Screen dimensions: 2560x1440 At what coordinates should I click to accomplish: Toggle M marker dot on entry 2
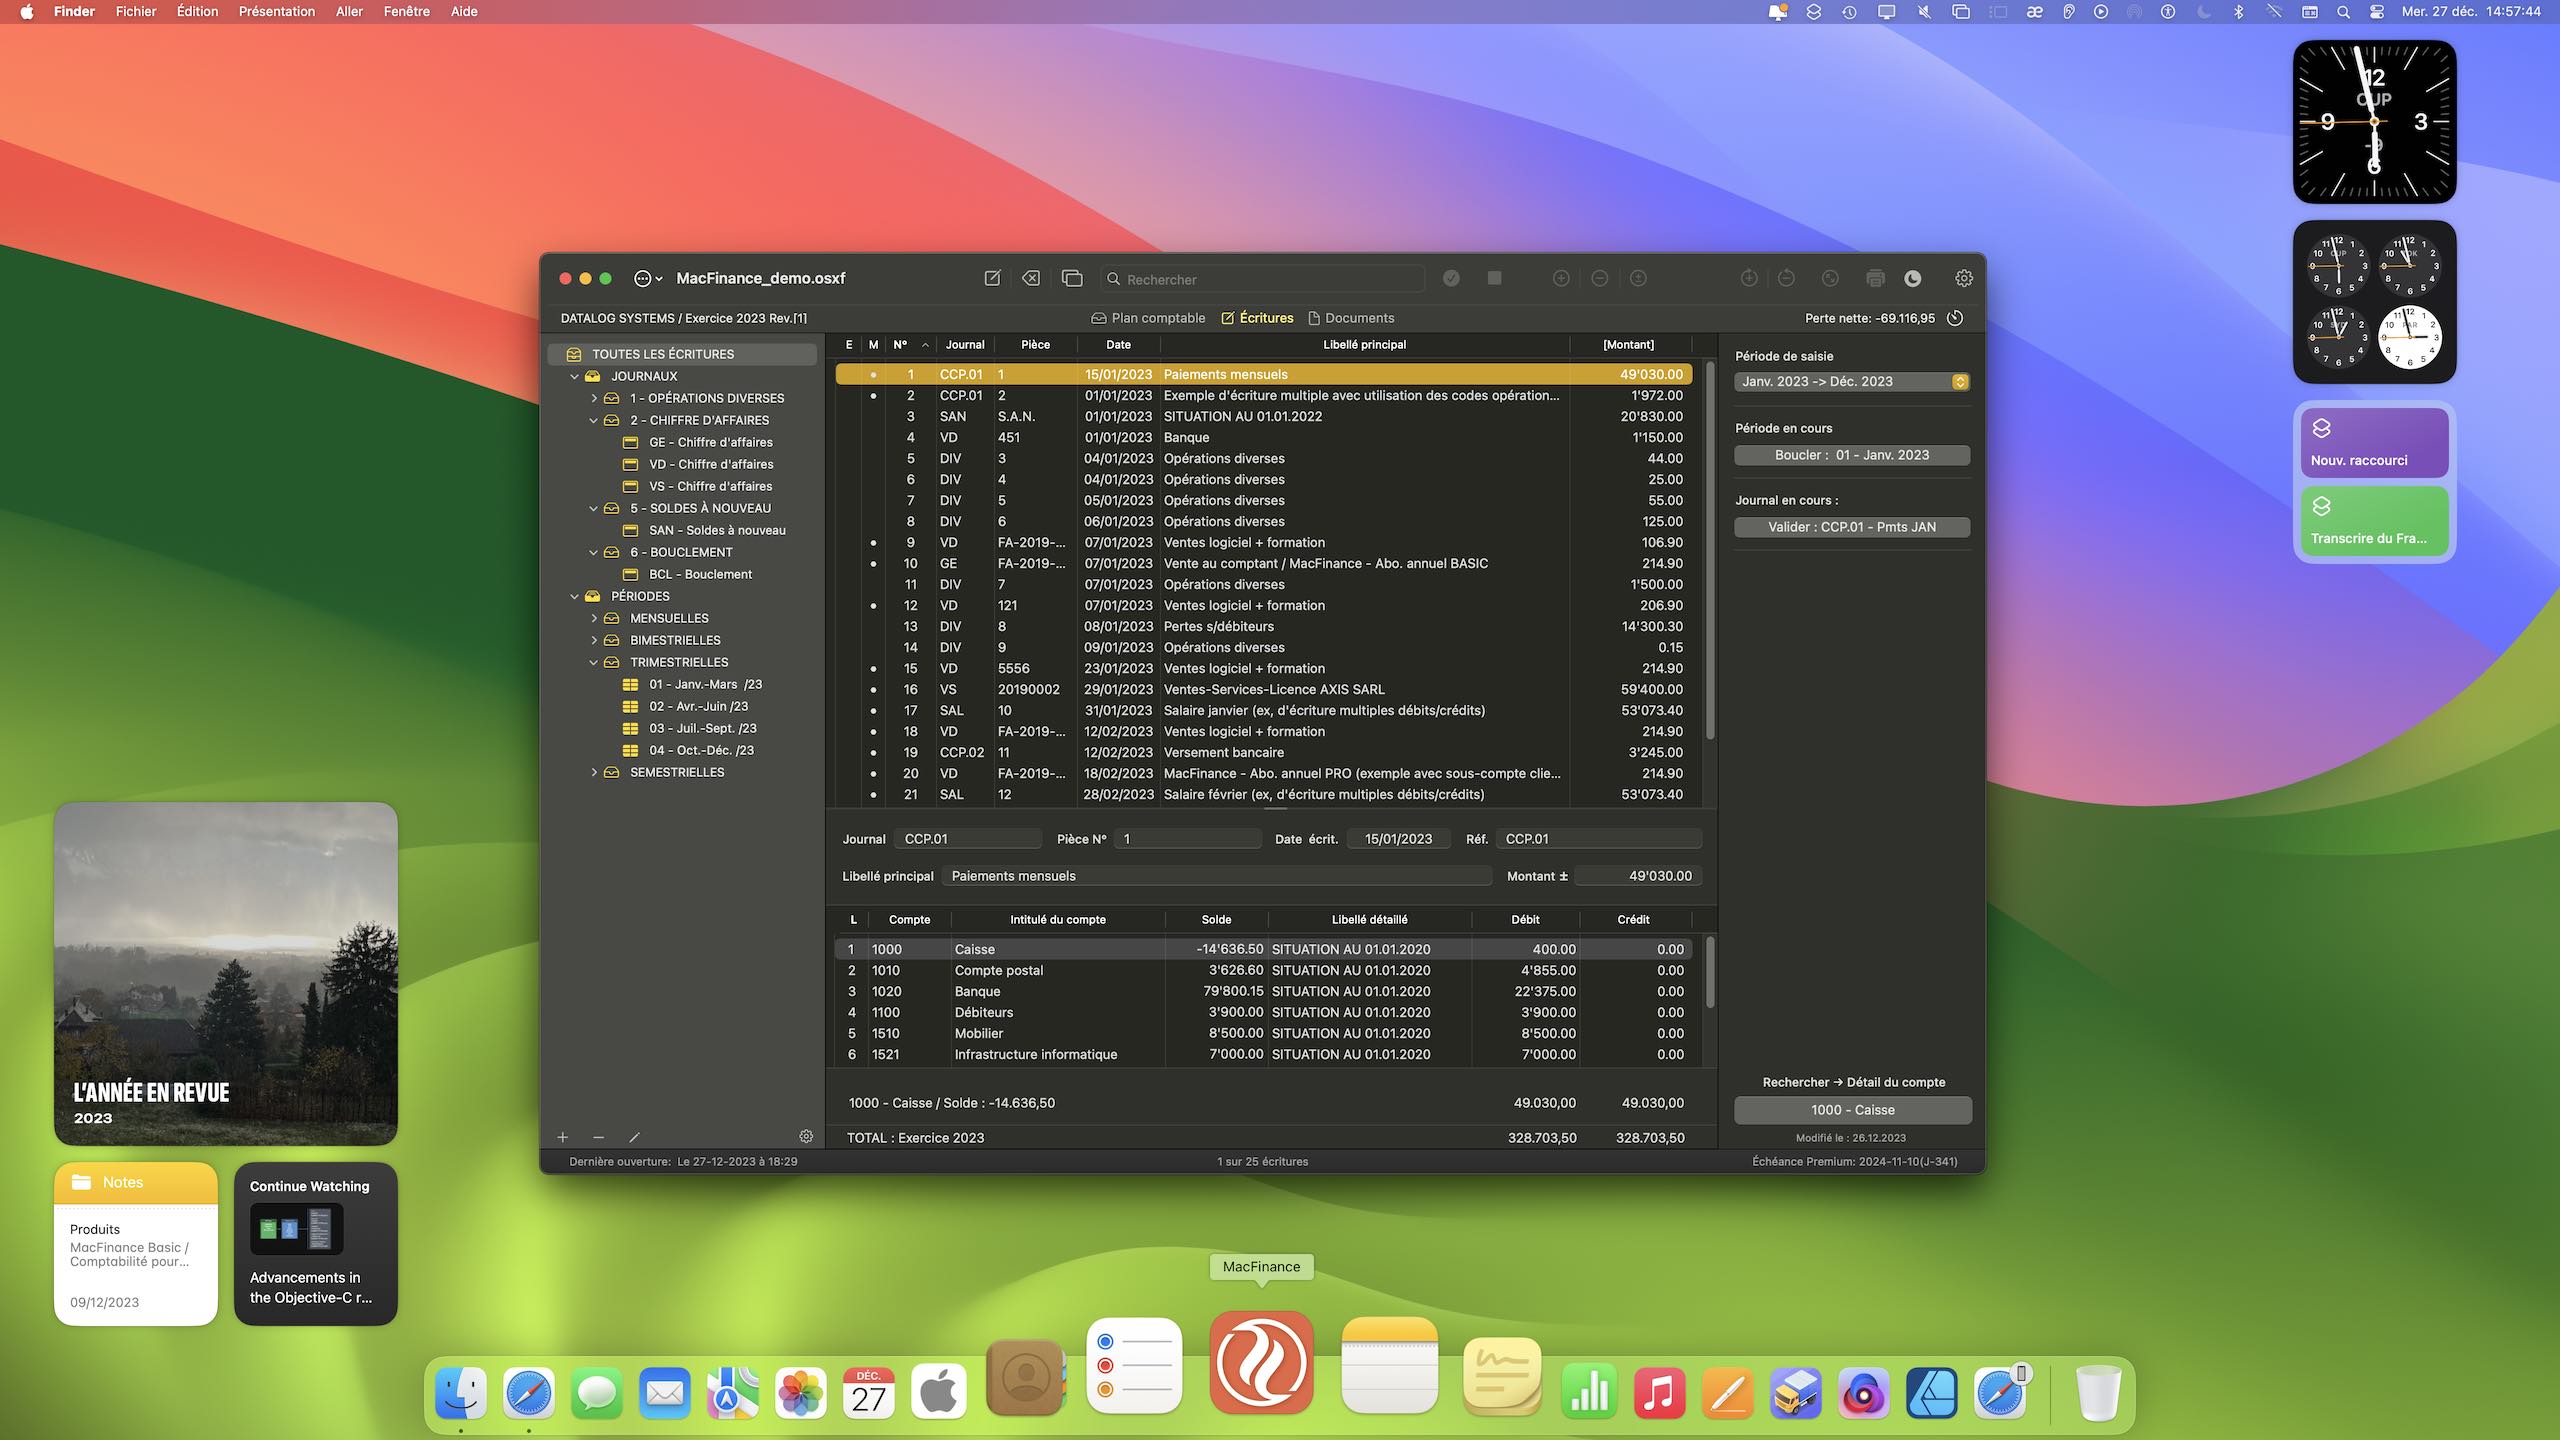click(873, 395)
